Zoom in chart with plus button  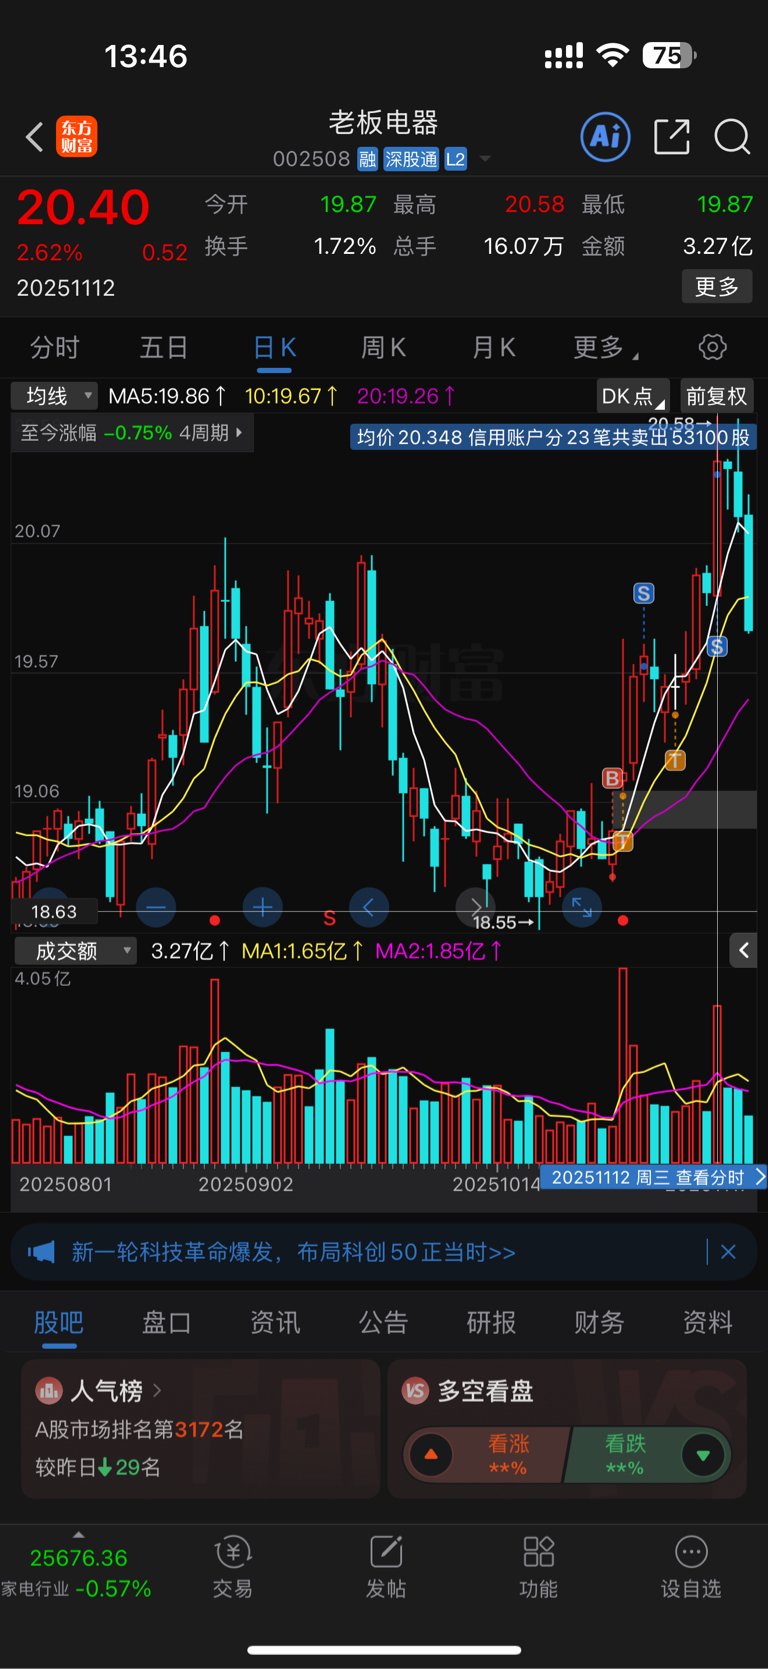click(x=262, y=908)
